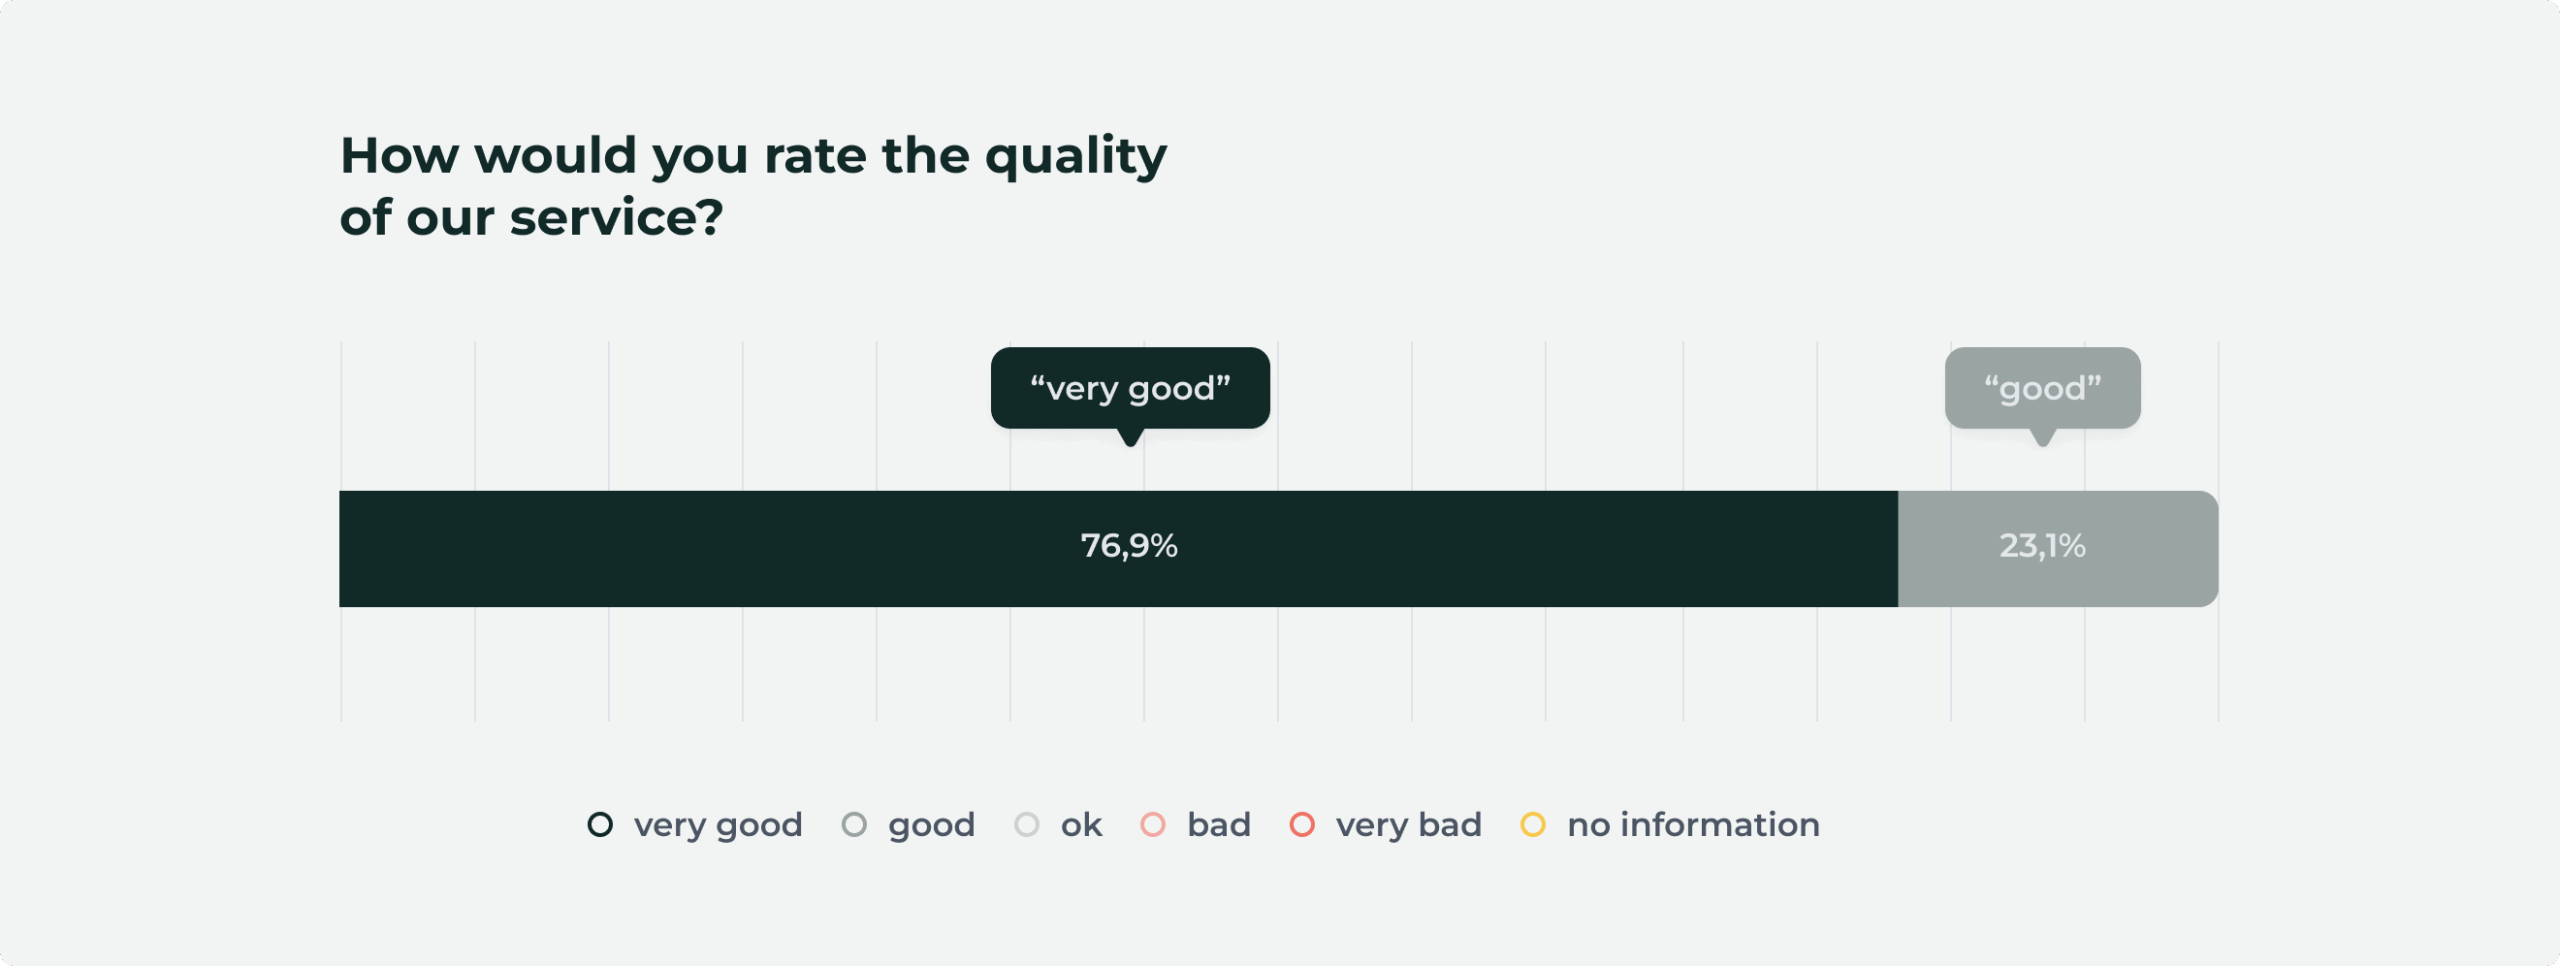Viewport: 2560px width, 966px height.
Task: Select the "bad" legend text label
Action: pyautogui.click(x=1219, y=825)
